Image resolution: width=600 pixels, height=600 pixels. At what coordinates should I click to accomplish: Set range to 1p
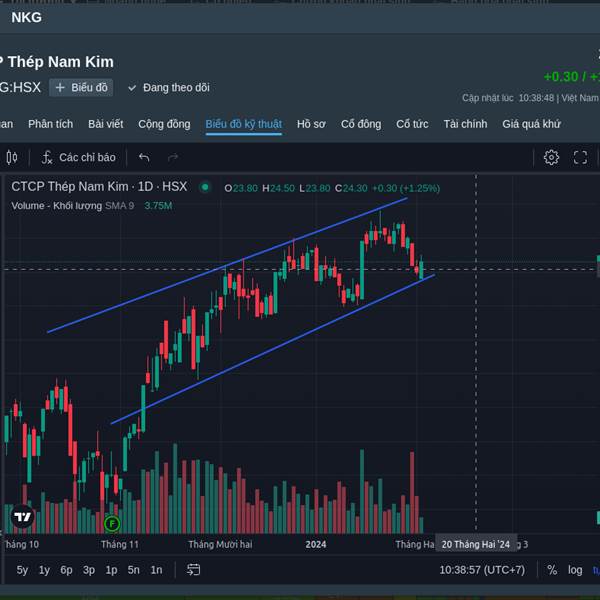click(x=111, y=570)
